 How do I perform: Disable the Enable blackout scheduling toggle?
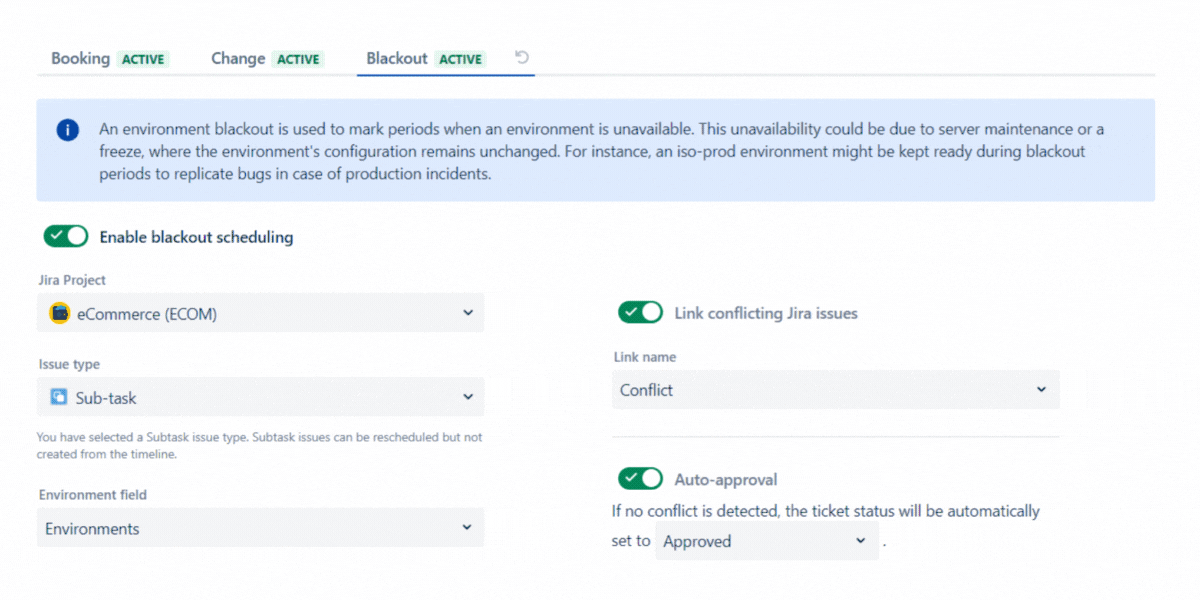66,236
